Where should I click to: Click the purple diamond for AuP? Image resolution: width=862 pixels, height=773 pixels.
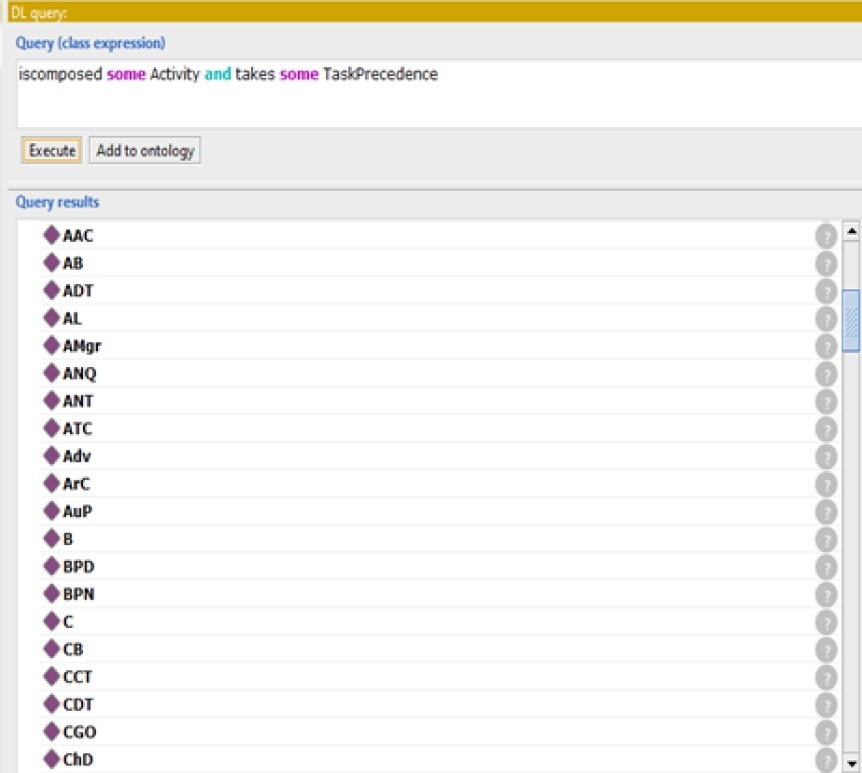click(x=51, y=511)
